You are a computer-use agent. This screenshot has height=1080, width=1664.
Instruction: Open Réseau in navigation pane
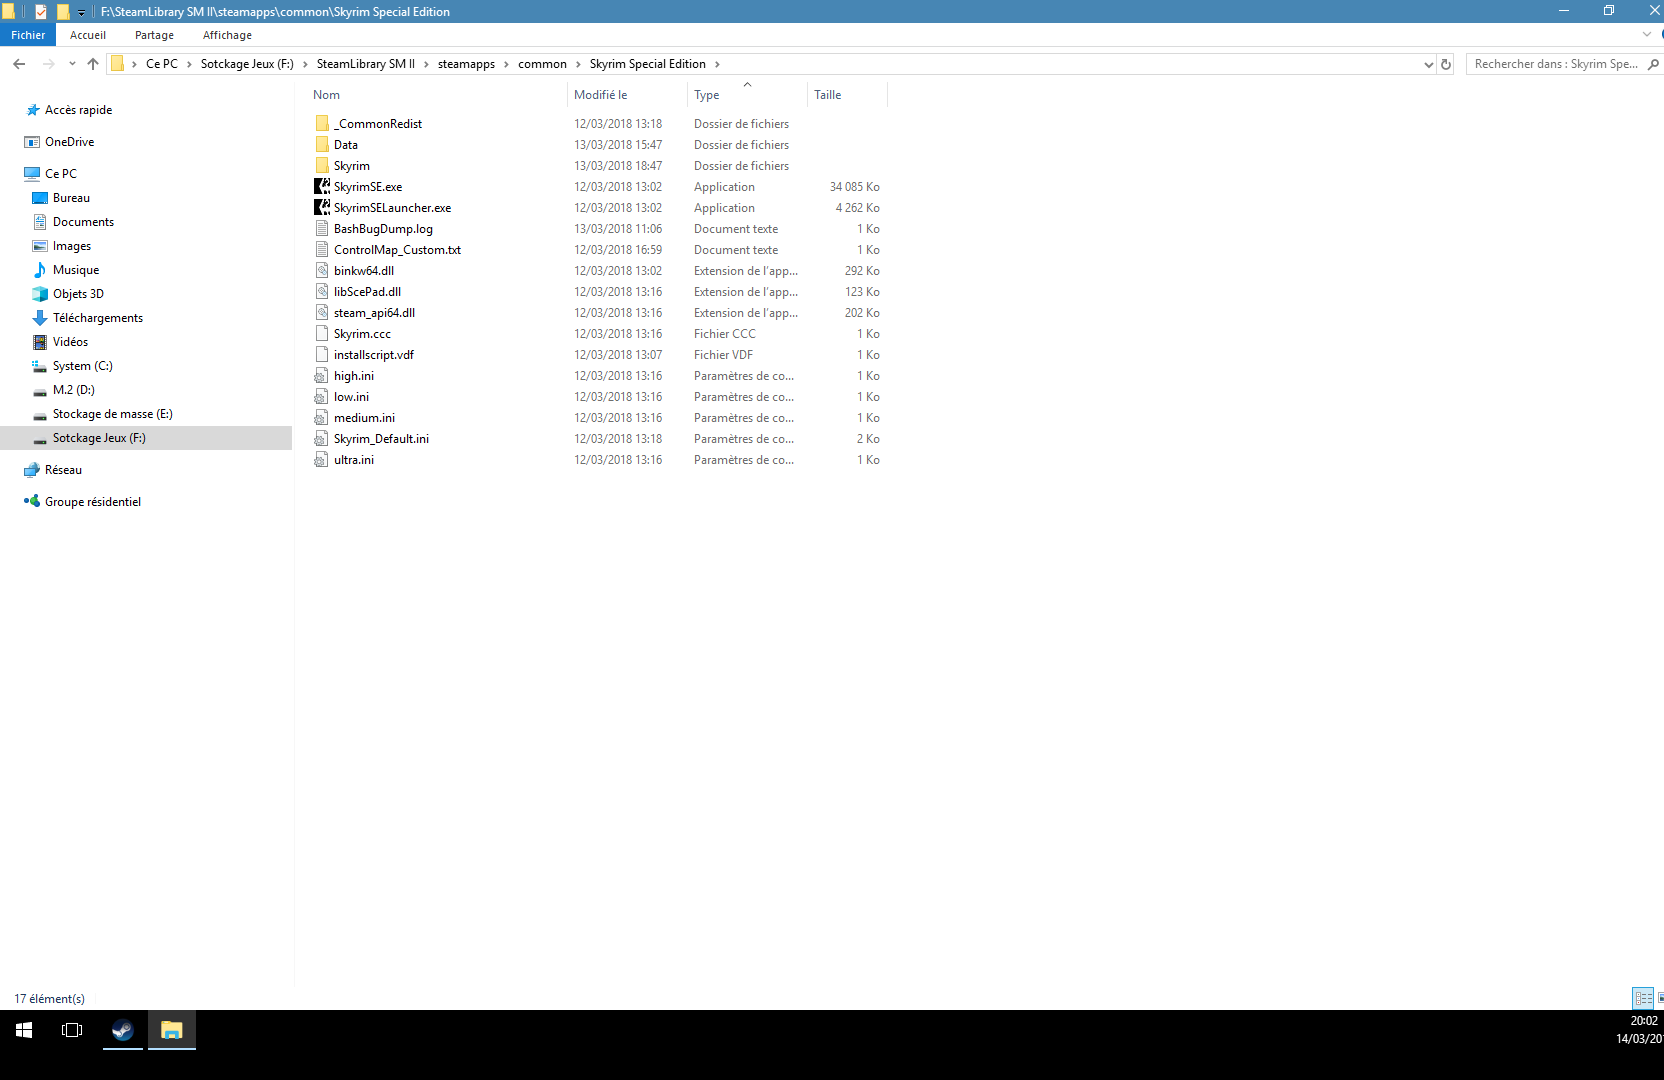pyautogui.click(x=63, y=470)
